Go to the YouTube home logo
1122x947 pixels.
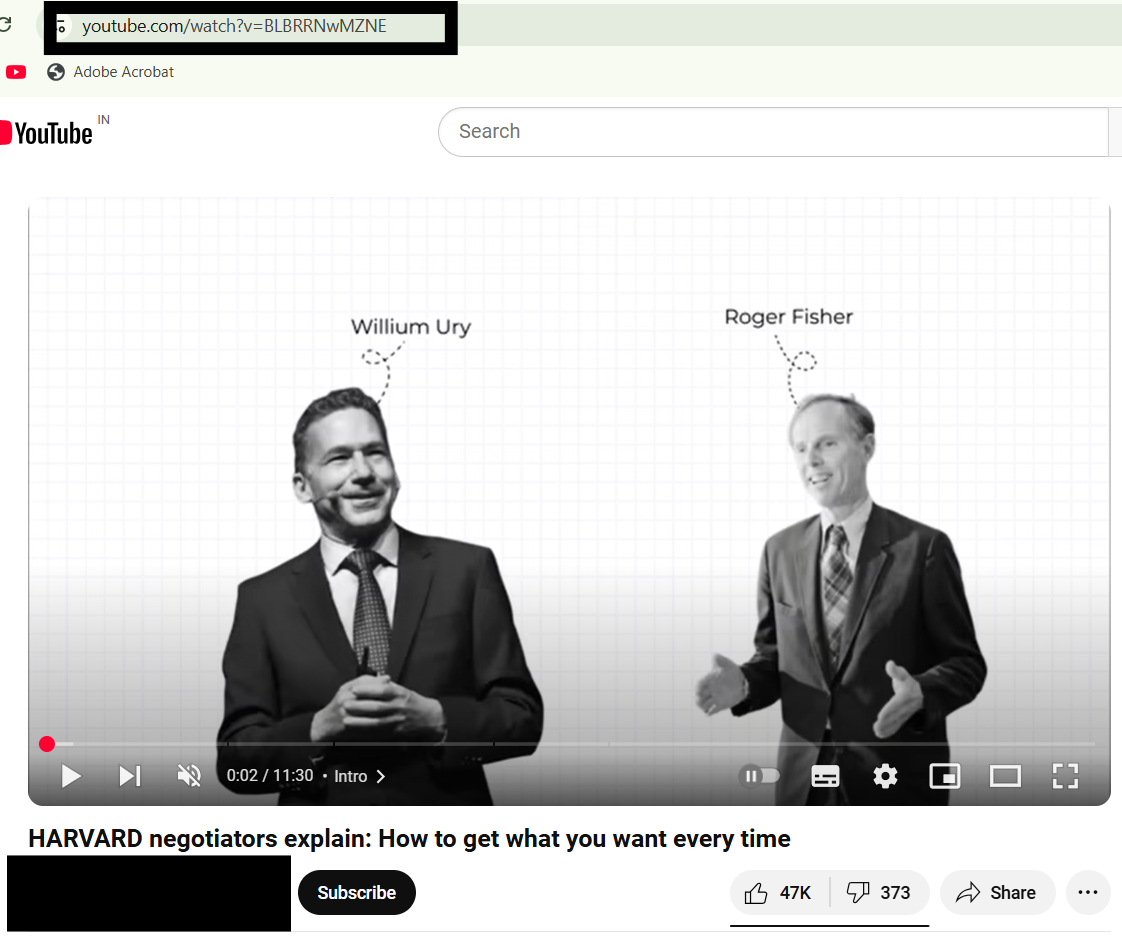(x=47, y=133)
